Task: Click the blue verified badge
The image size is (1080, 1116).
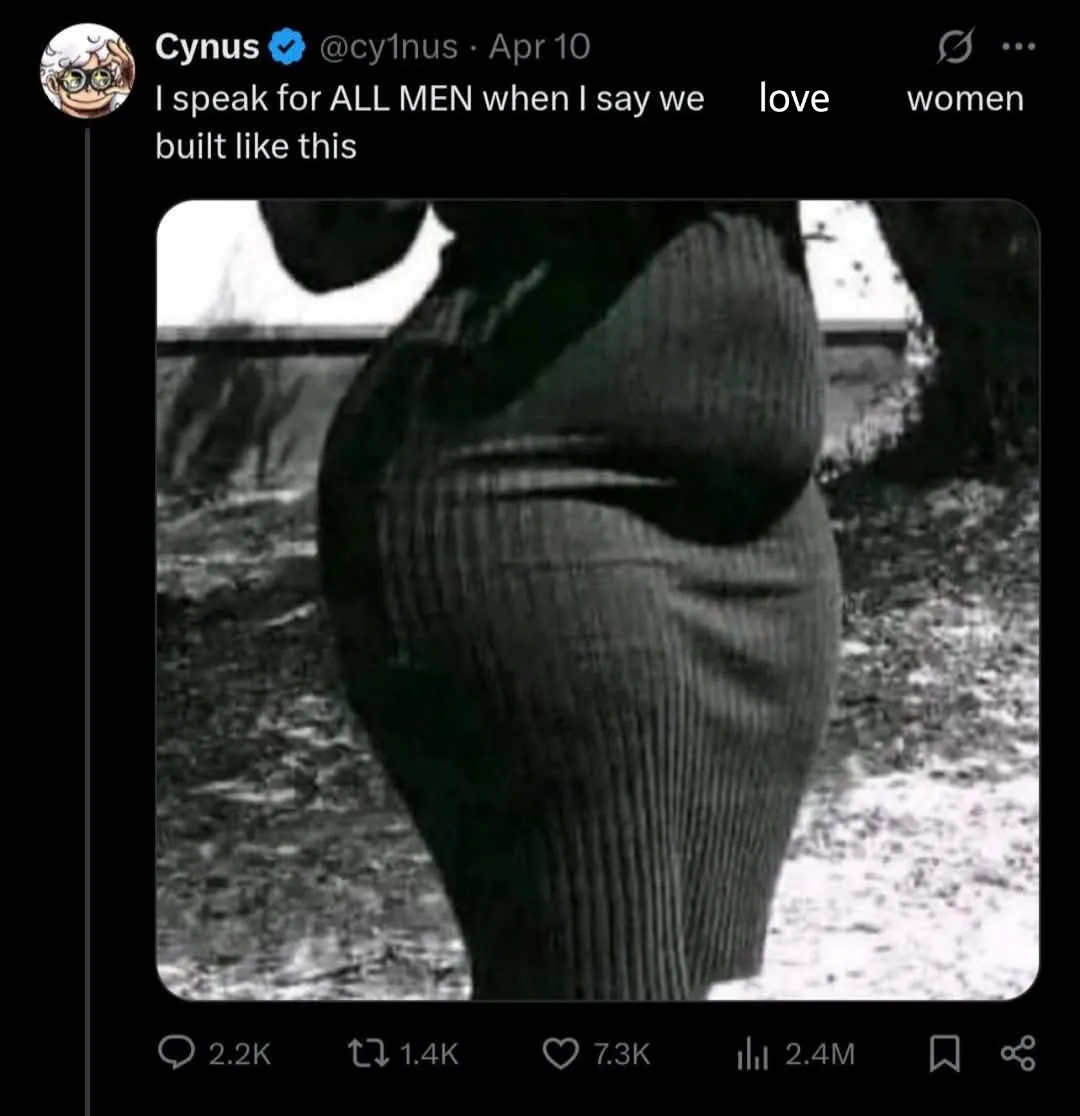Action: click(x=289, y=47)
